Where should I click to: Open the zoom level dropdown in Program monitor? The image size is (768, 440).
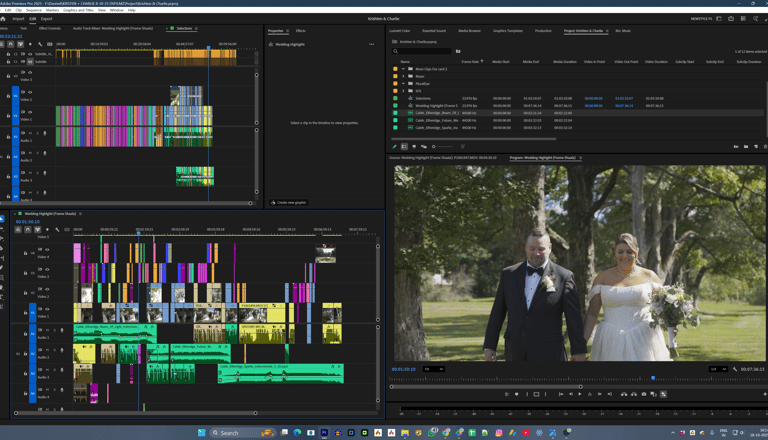(433, 369)
